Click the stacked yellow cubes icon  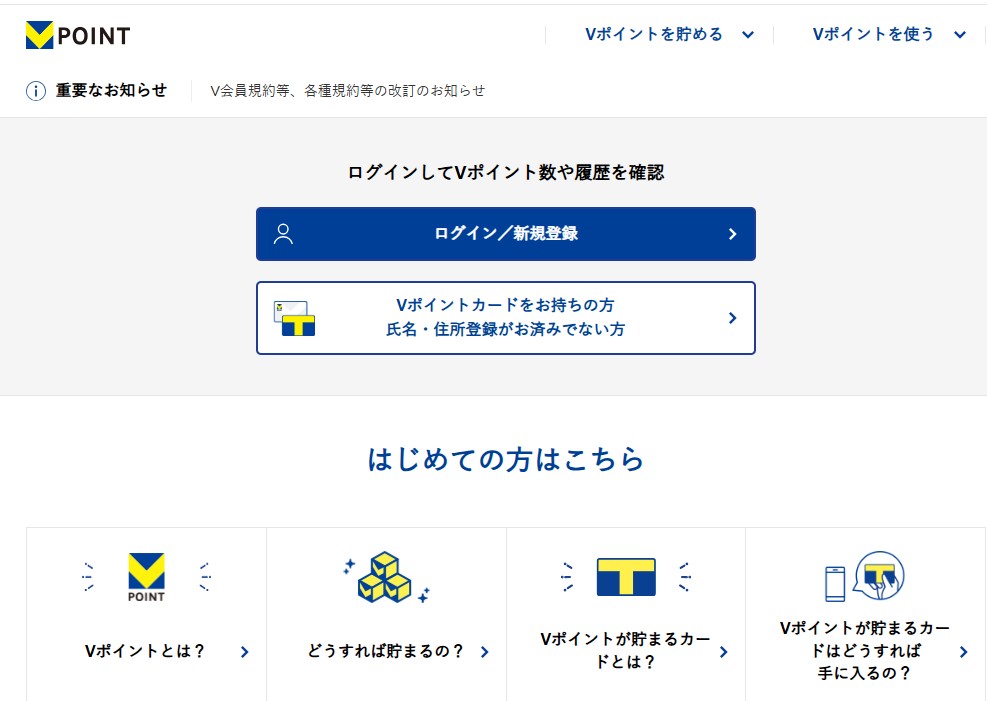(x=385, y=578)
